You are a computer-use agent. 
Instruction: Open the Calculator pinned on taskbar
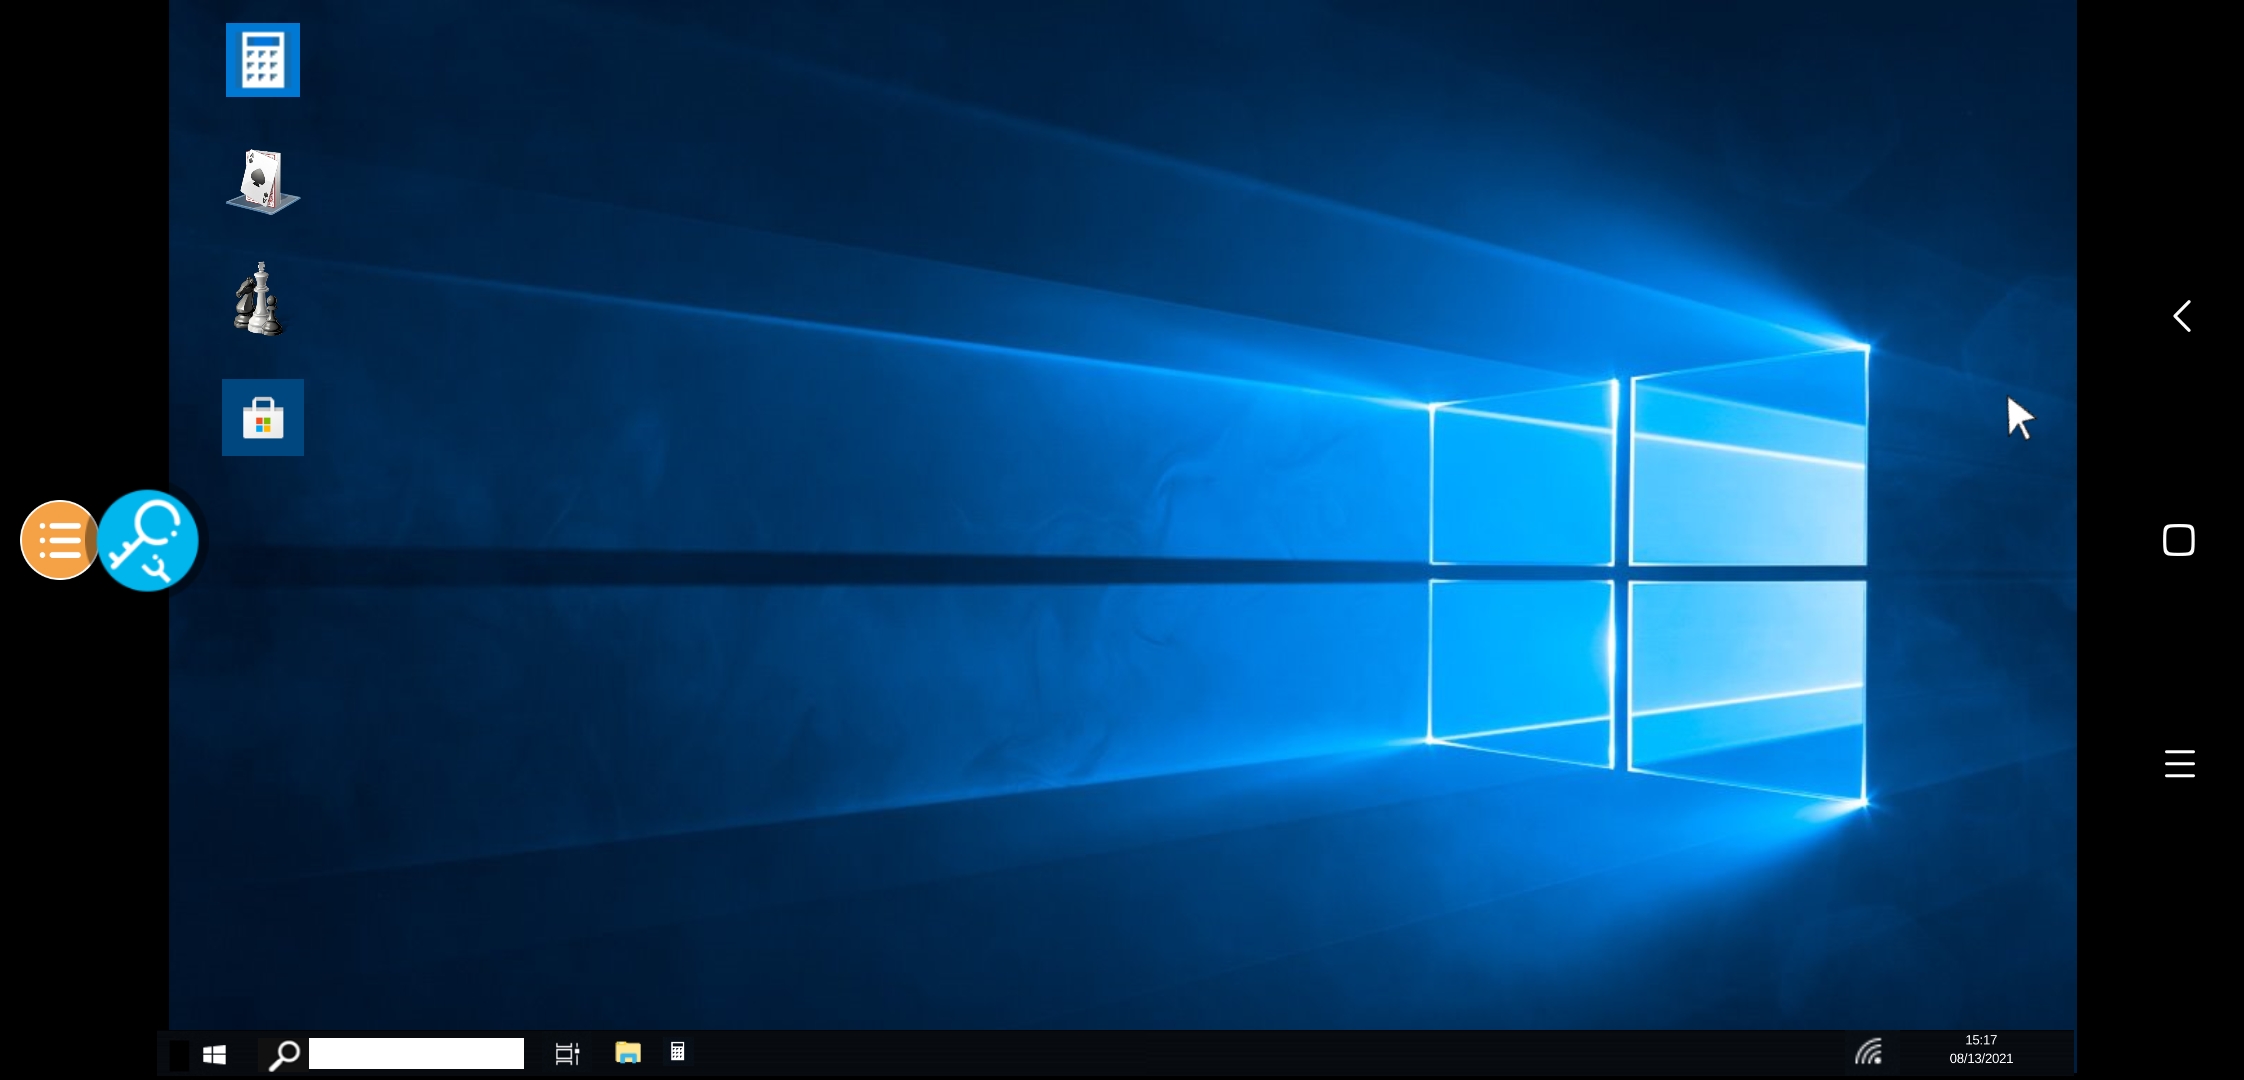point(677,1051)
